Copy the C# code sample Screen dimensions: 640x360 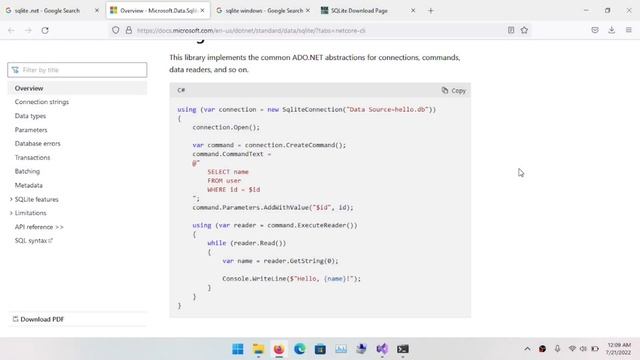(x=453, y=91)
